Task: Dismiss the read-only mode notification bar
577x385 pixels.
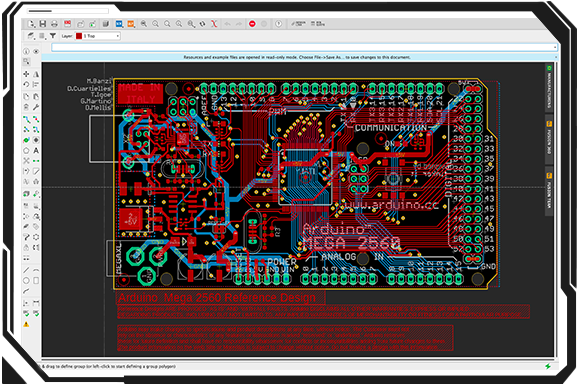Action: pos(556,57)
